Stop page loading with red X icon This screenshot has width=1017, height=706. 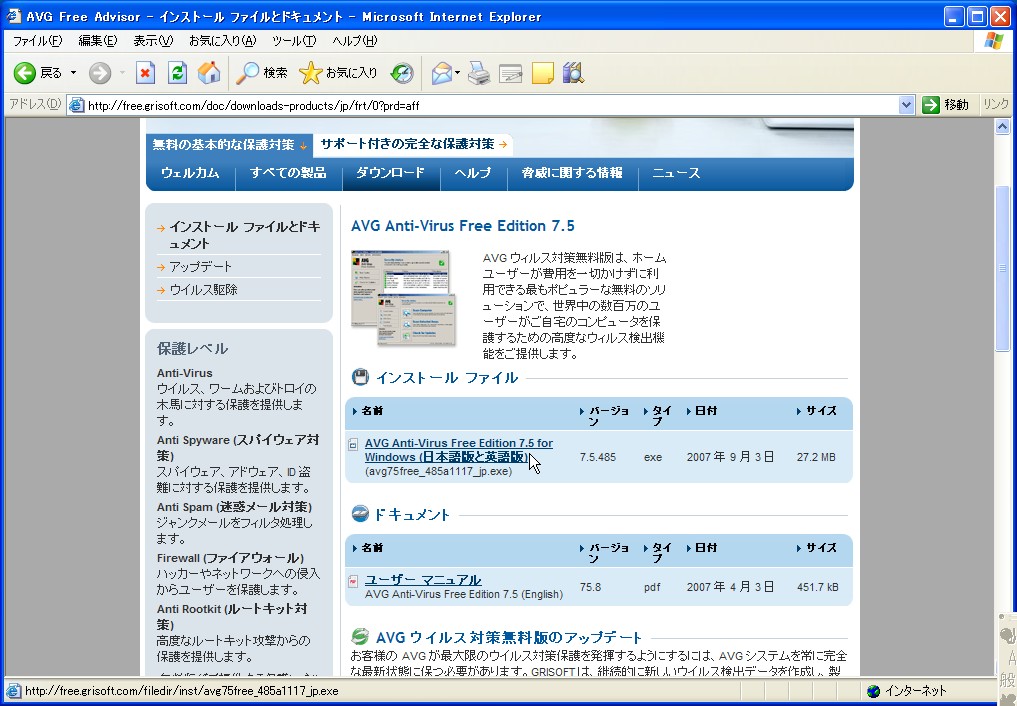tap(145, 73)
